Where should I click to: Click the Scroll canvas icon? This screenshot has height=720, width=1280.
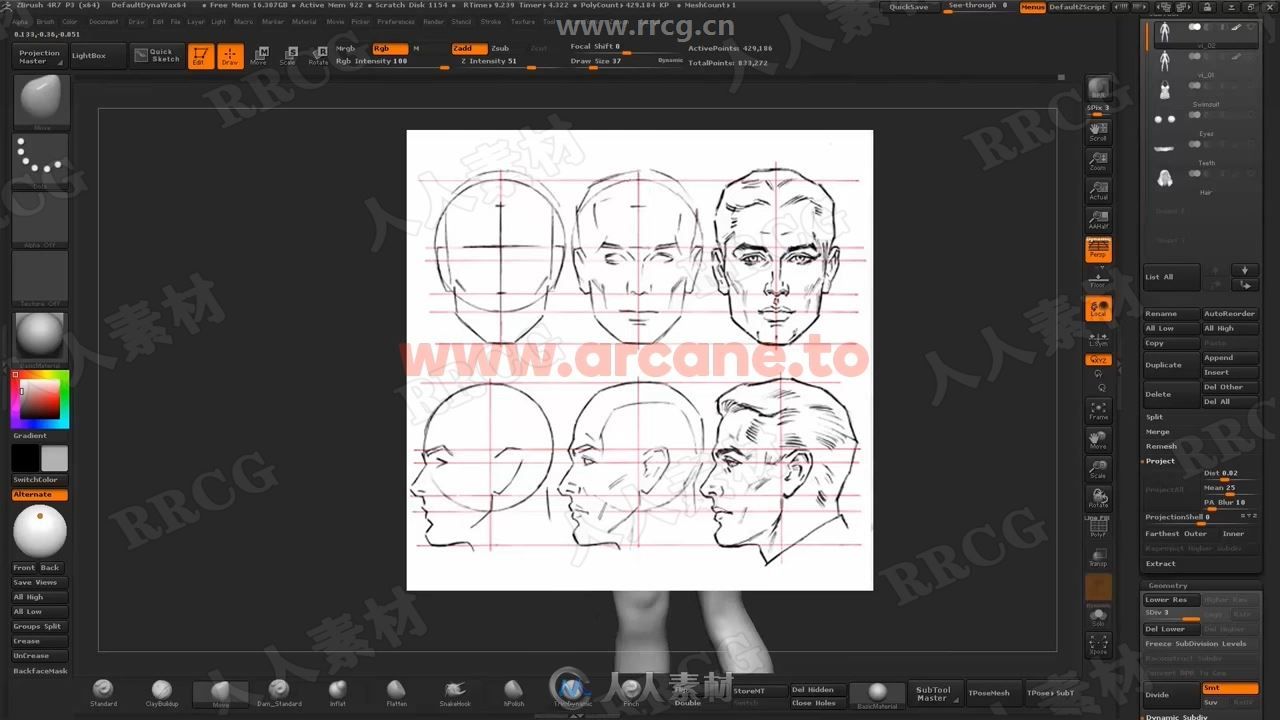click(1098, 132)
